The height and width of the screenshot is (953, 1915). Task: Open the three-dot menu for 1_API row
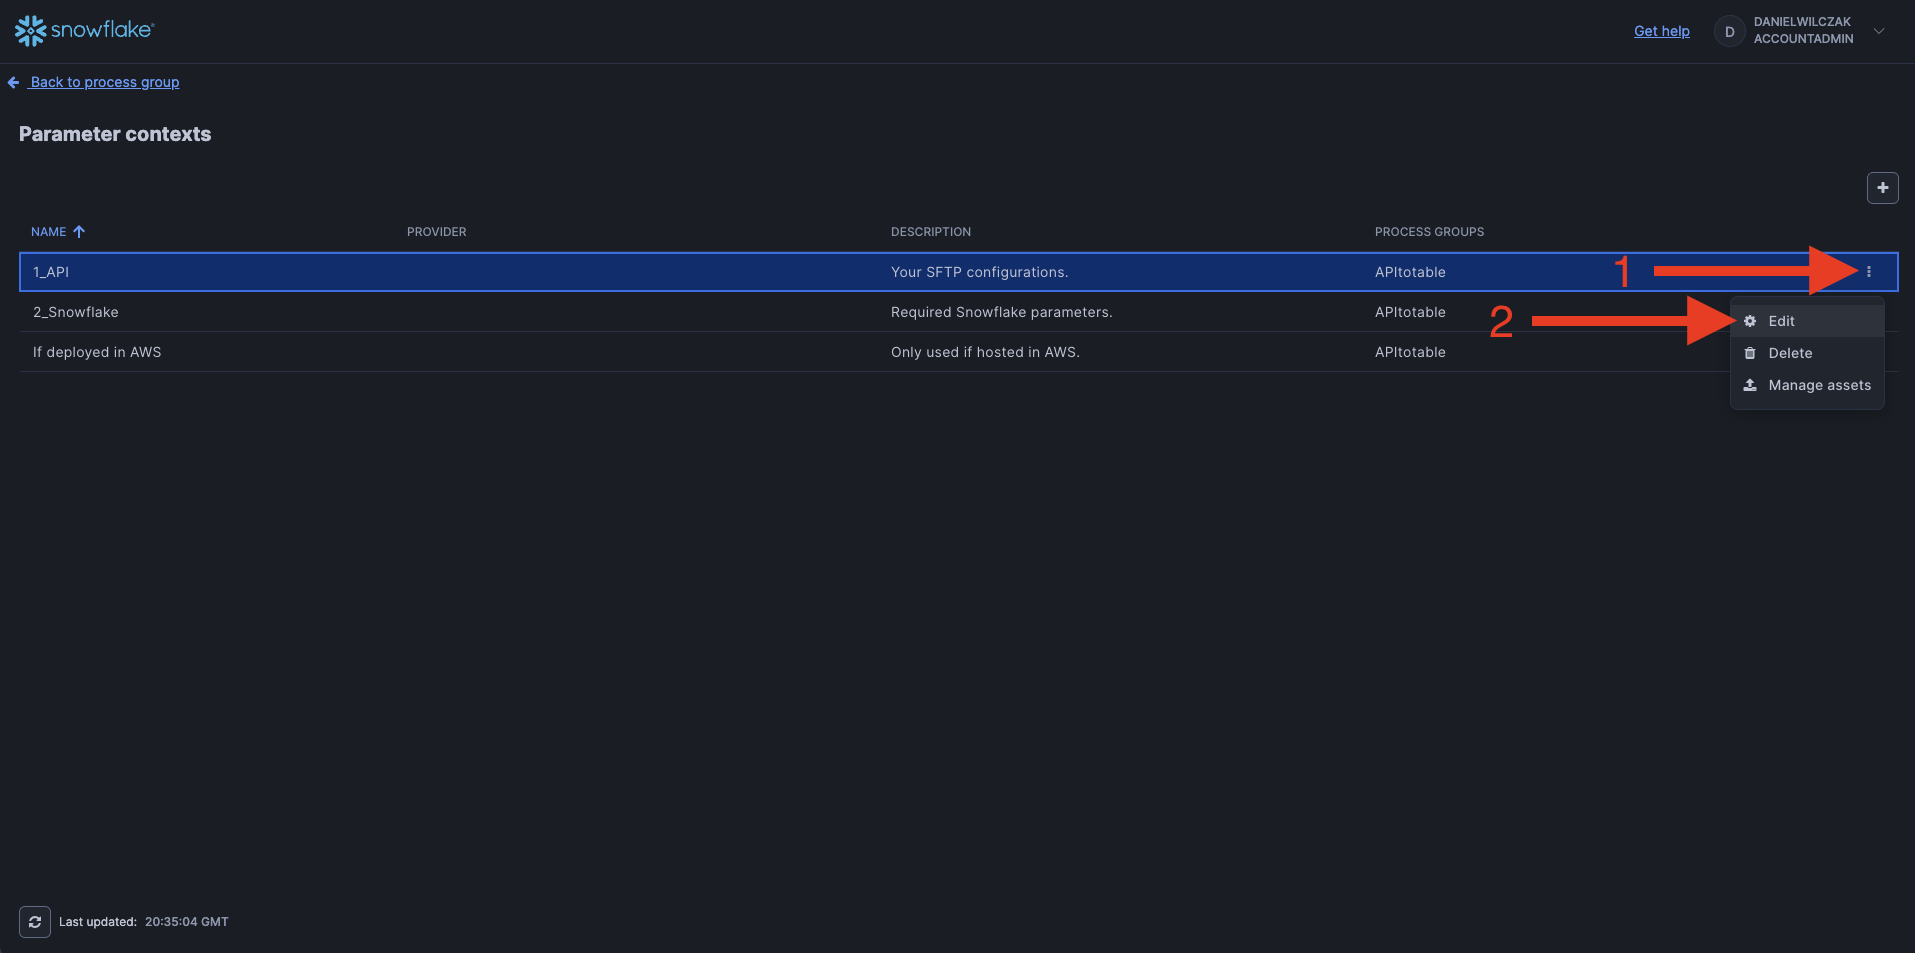(x=1868, y=272)
